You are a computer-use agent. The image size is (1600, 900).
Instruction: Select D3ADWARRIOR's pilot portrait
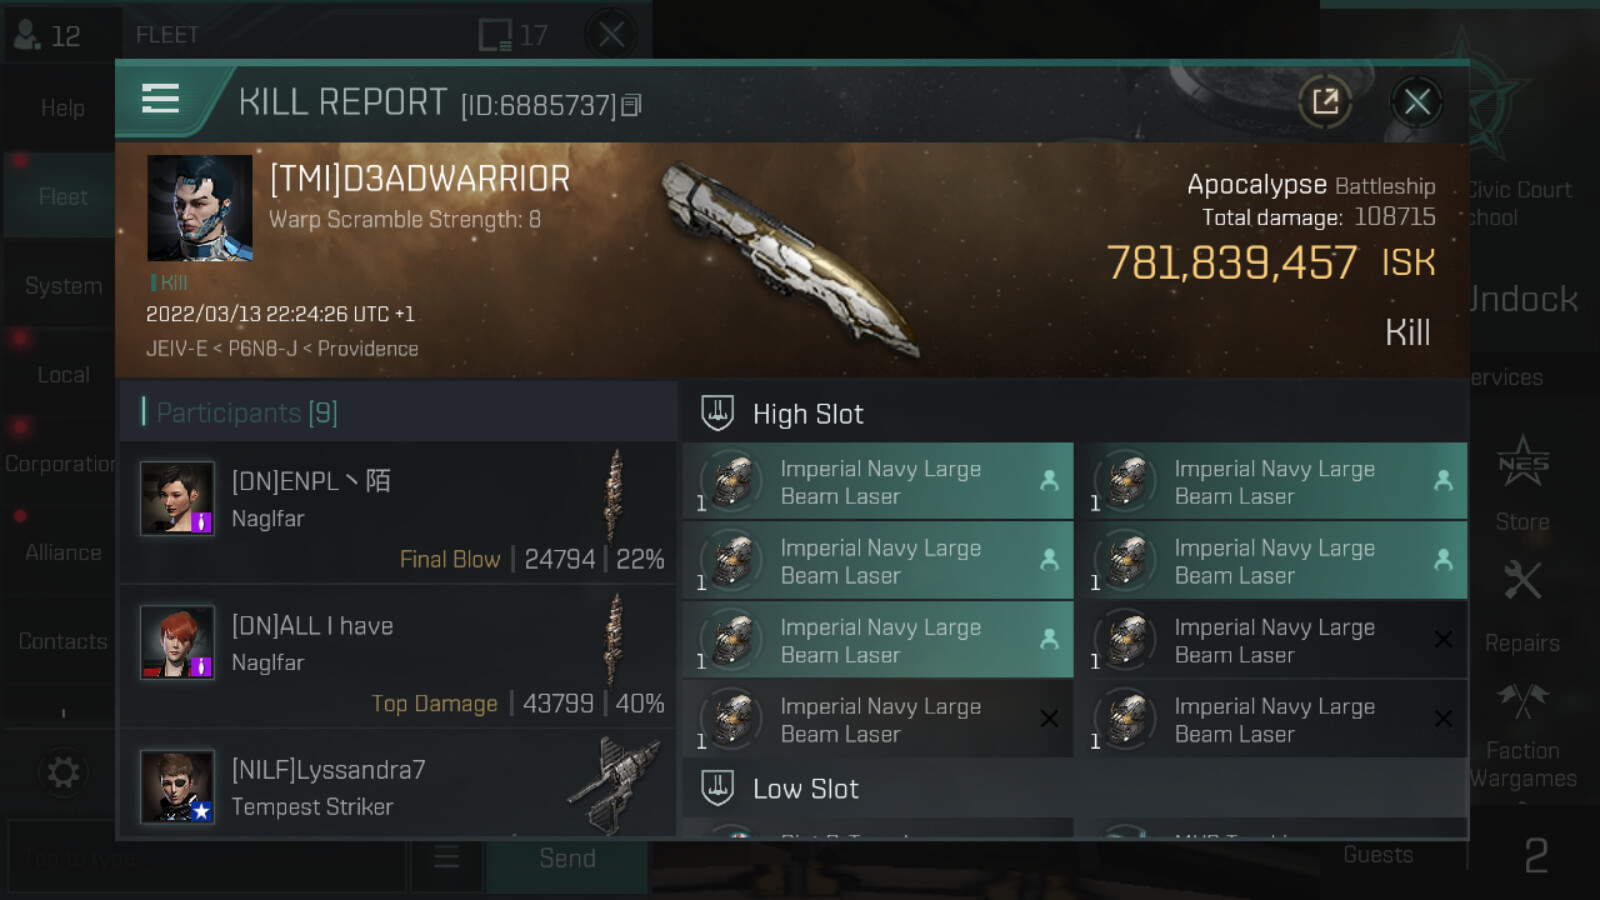200,208
